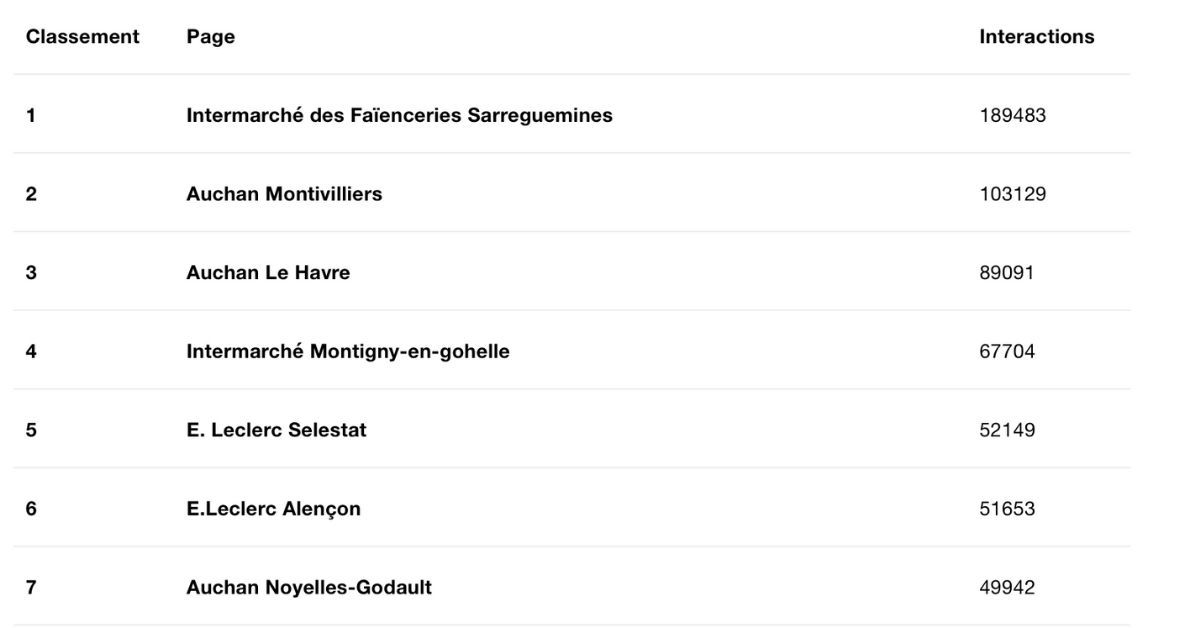Click the interactions value 189483
1200x628 pixels.
(1012, 115)
